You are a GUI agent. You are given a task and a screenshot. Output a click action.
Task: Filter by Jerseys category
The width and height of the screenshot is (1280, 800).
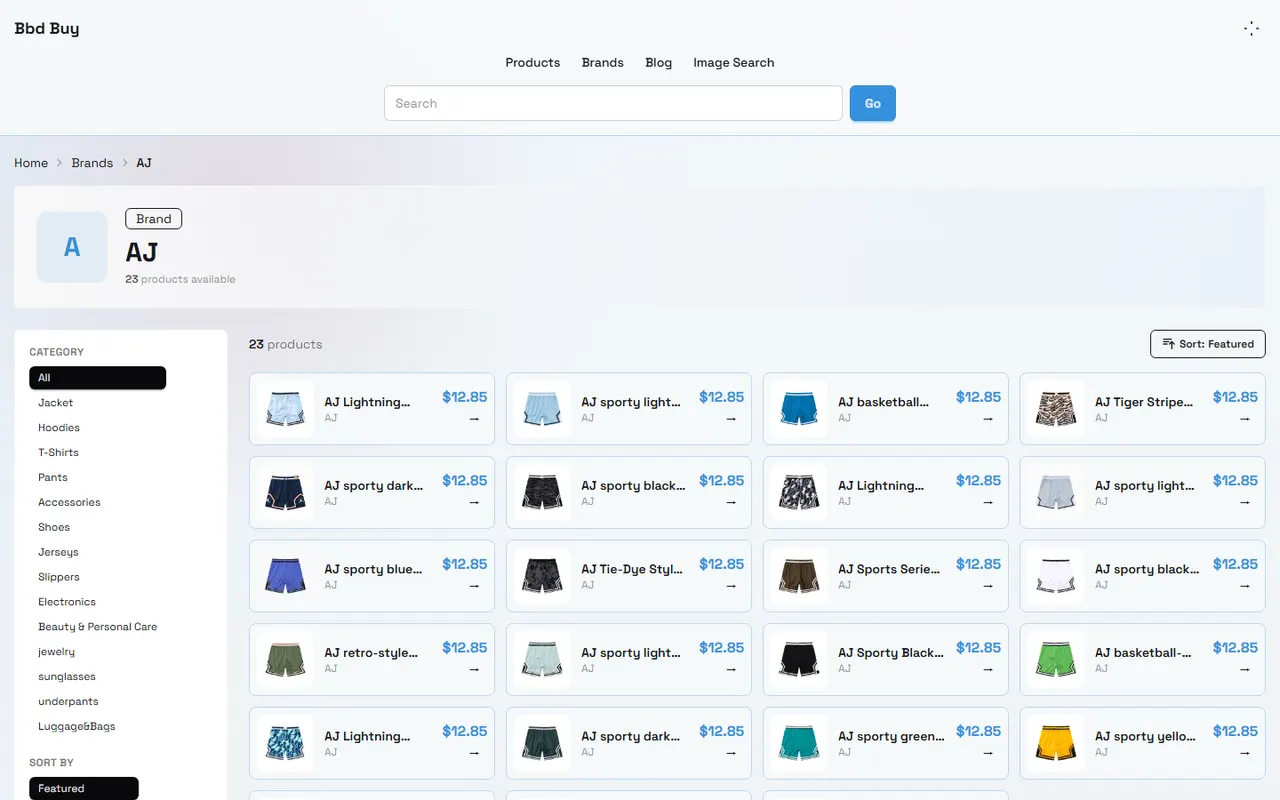click(58, 552)
